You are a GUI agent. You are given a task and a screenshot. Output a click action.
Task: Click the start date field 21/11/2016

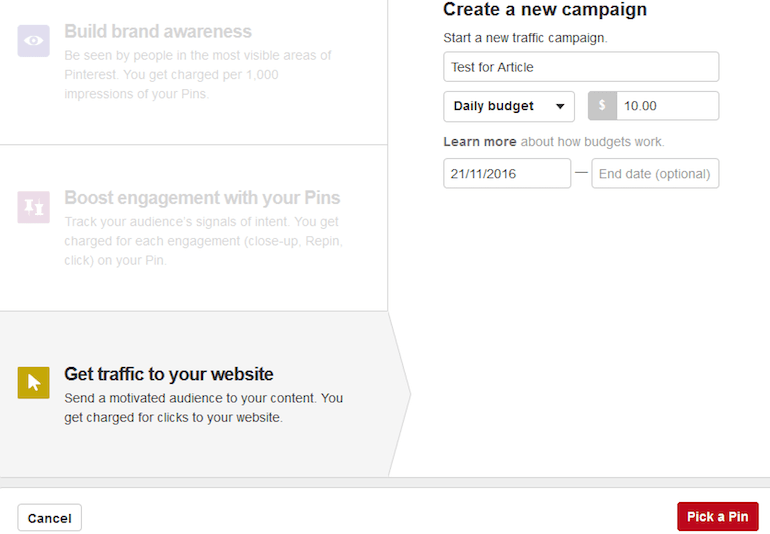point(507,173)
